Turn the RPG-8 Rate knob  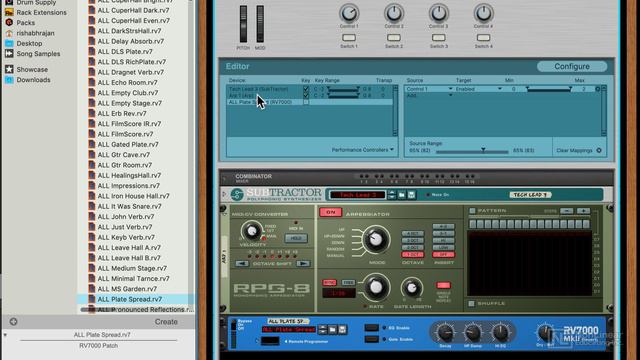tap(376, 287)
